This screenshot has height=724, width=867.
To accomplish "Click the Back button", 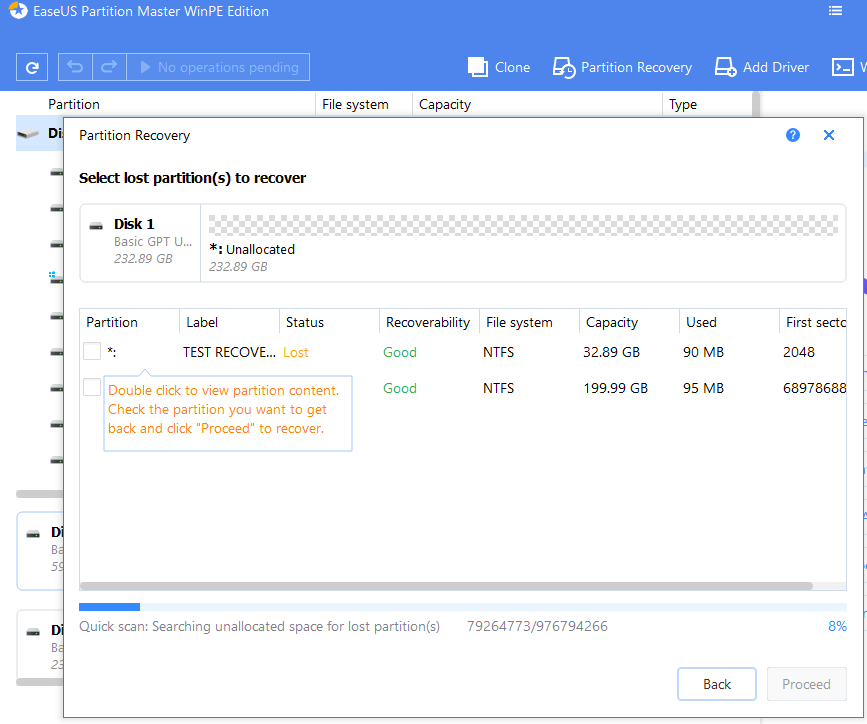I will pyautogui.click(x=717, y=684).
